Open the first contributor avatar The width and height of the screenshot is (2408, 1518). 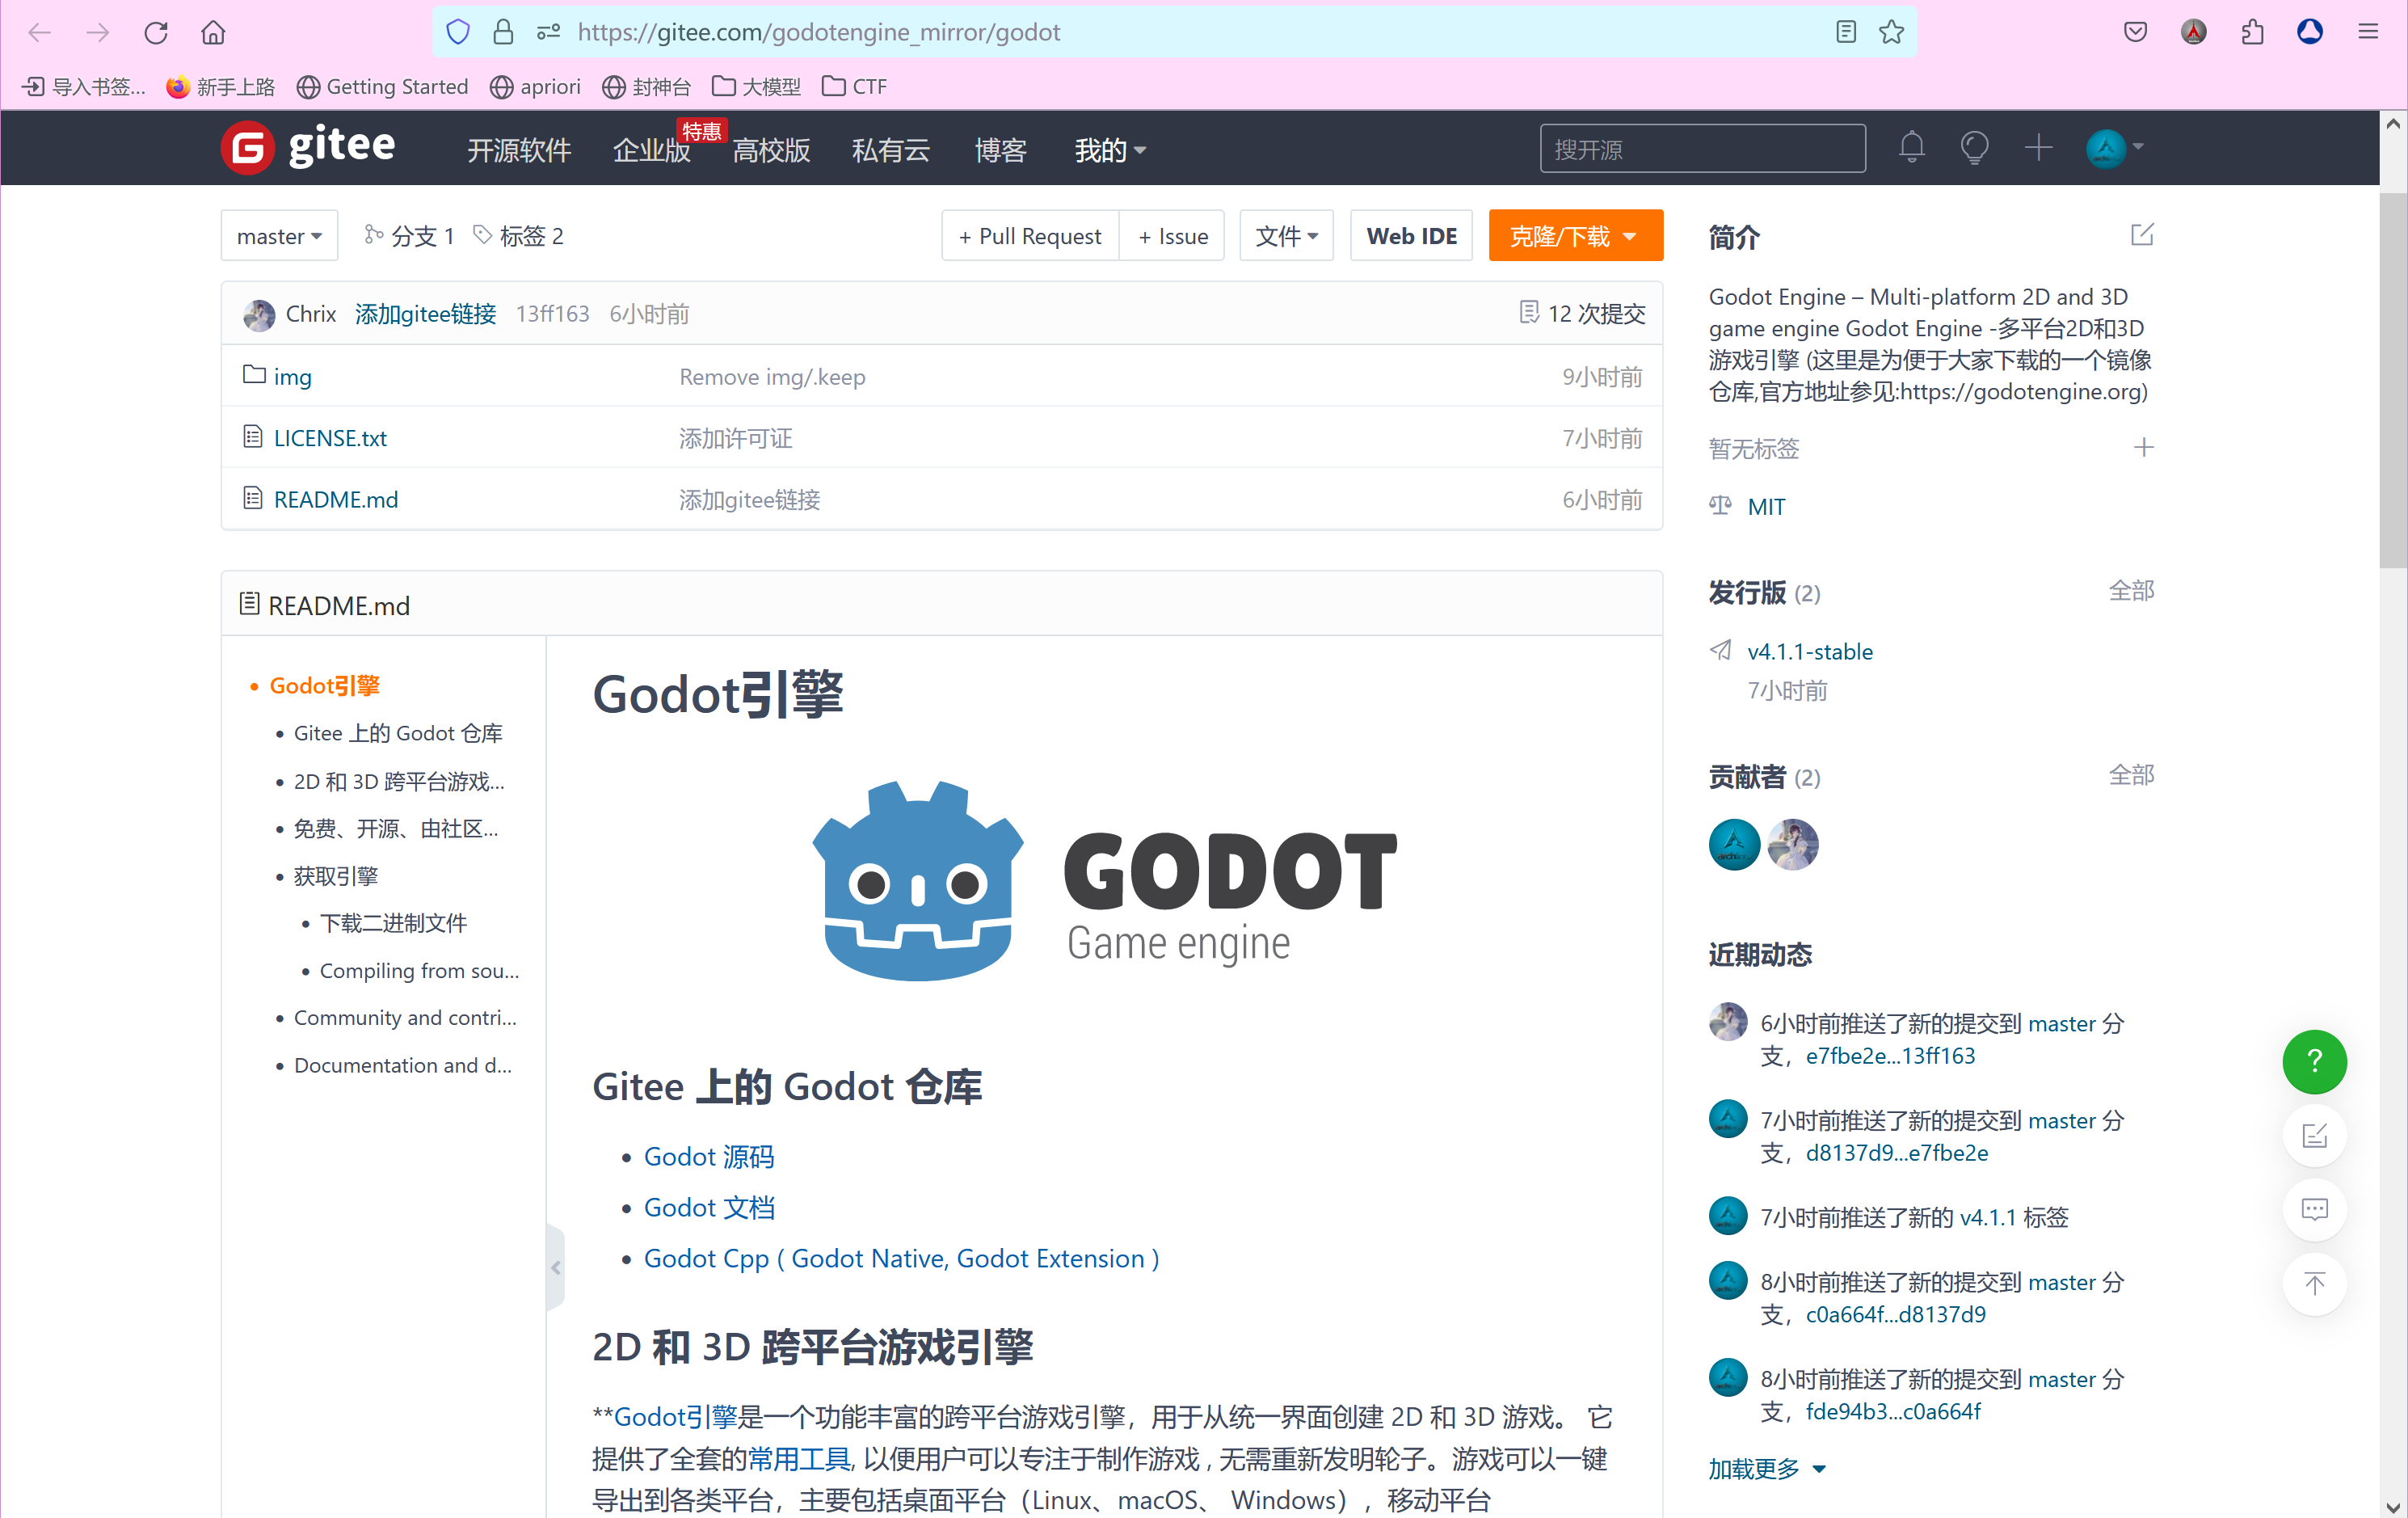(x=1734, y=845)
